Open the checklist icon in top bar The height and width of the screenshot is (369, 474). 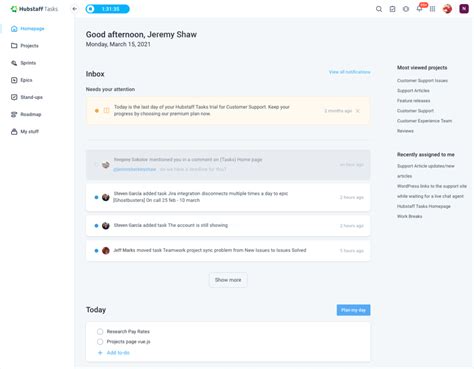click(392, 9)
